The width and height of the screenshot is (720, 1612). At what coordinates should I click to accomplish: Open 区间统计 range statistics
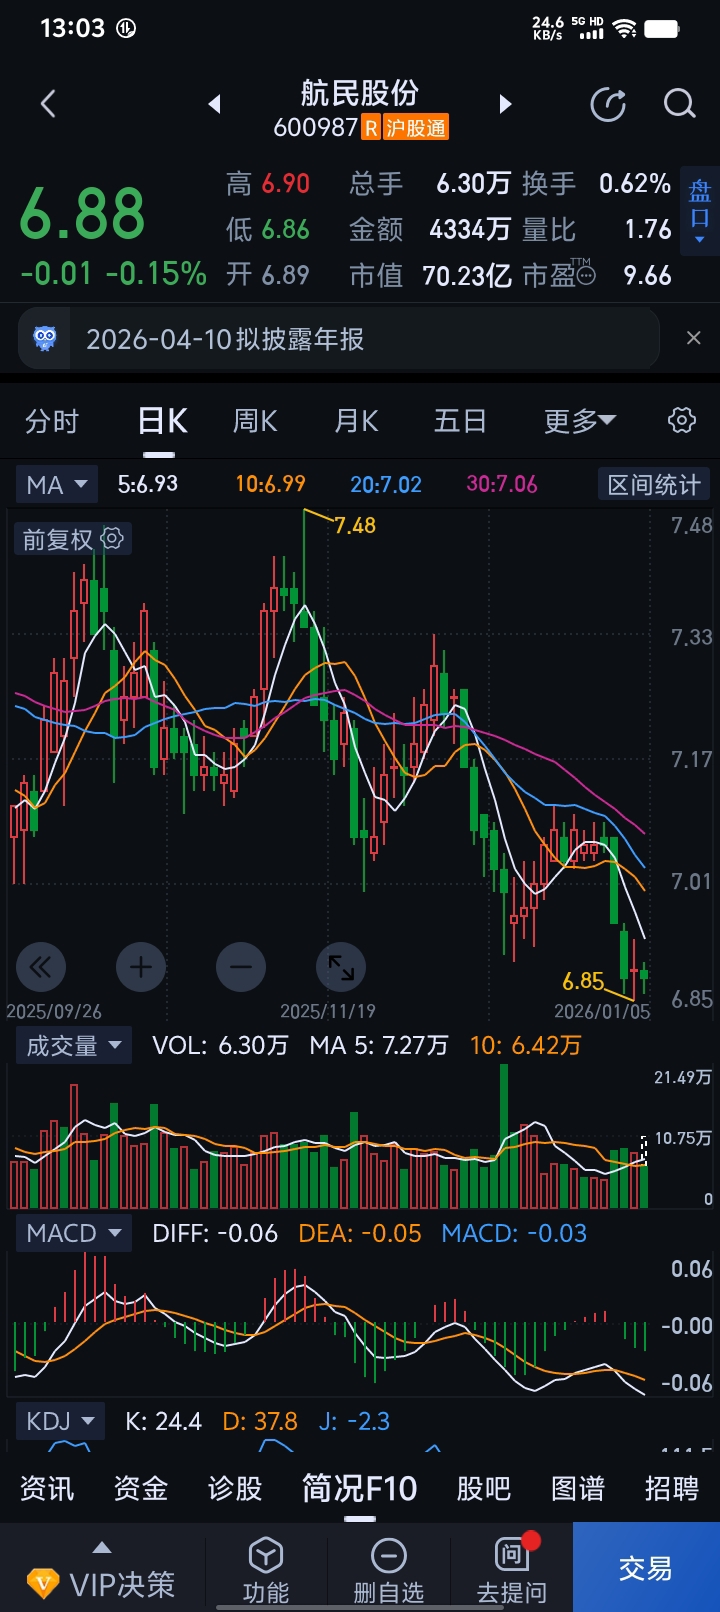pos(654,485)
